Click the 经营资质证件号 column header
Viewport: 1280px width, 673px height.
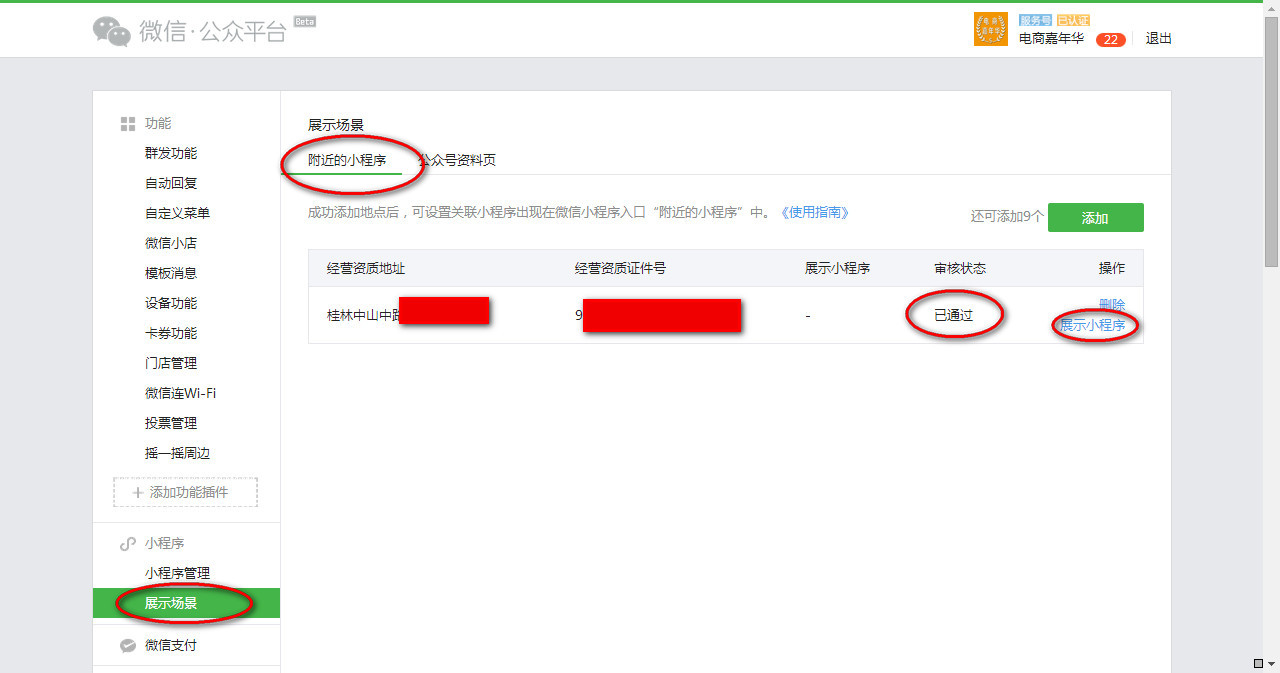(620, 269)
